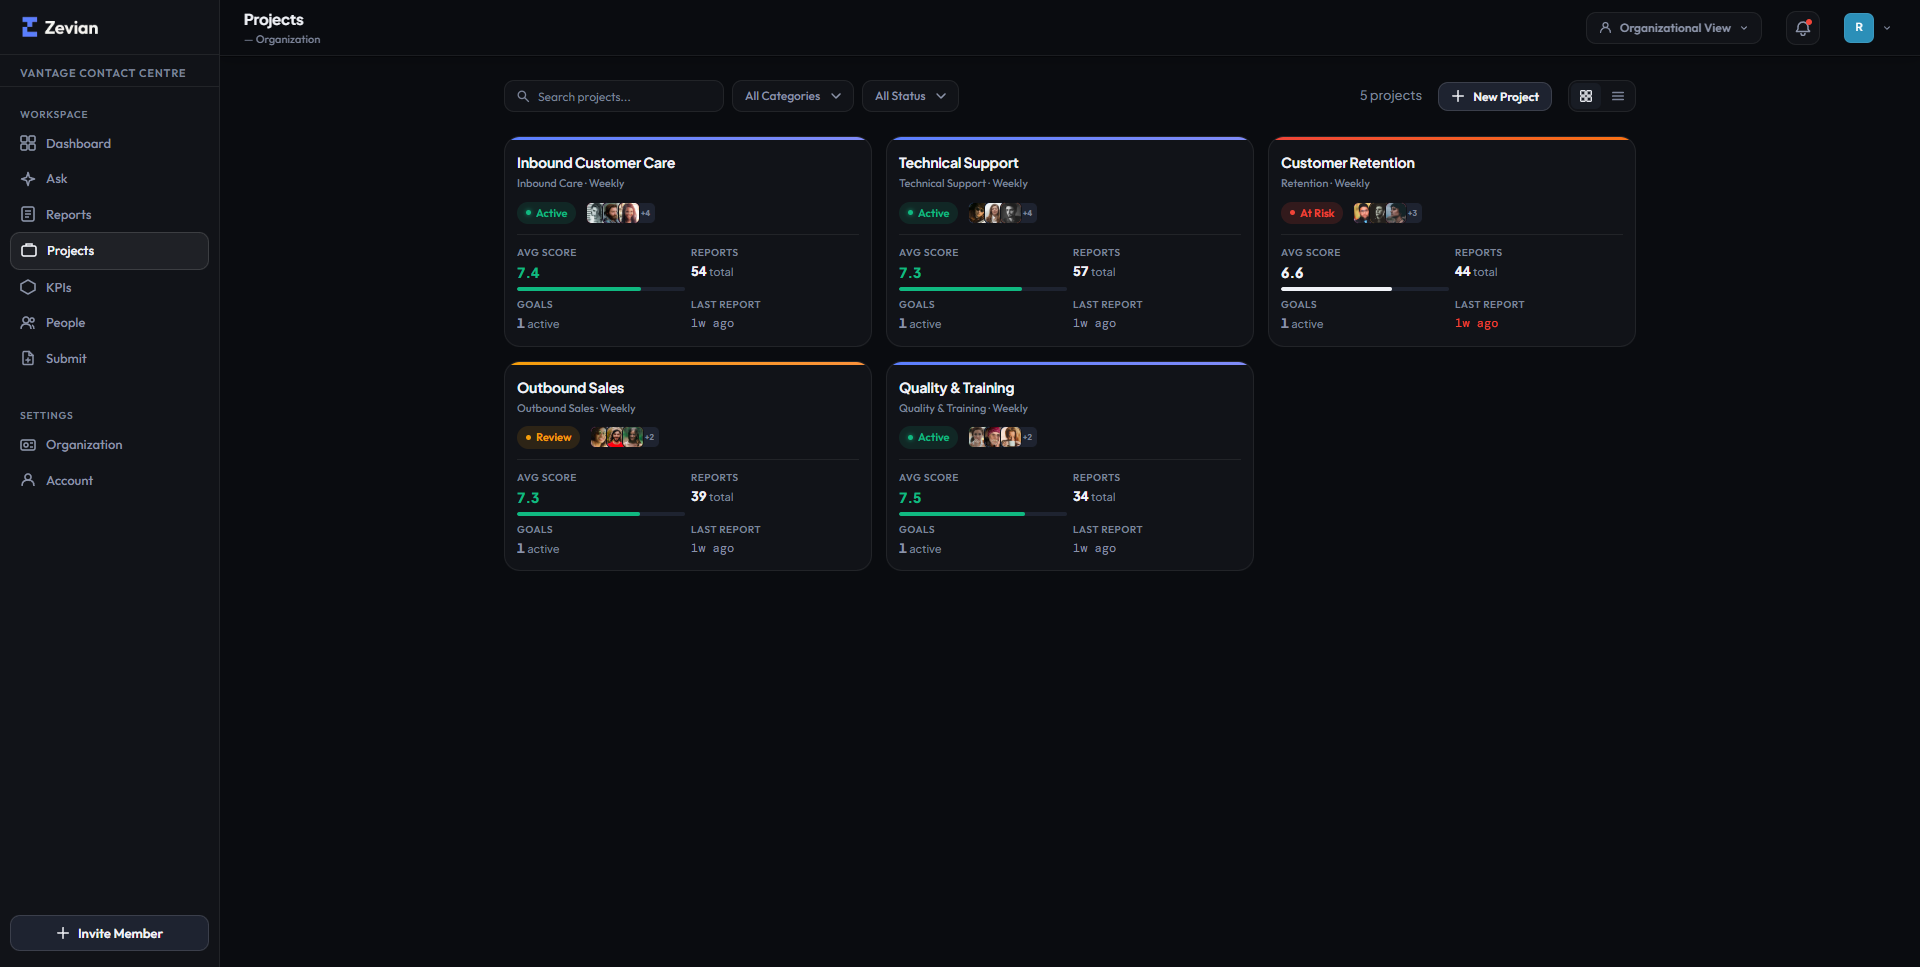Click the Active badge on Inbound Customer Care

point(546,213)
